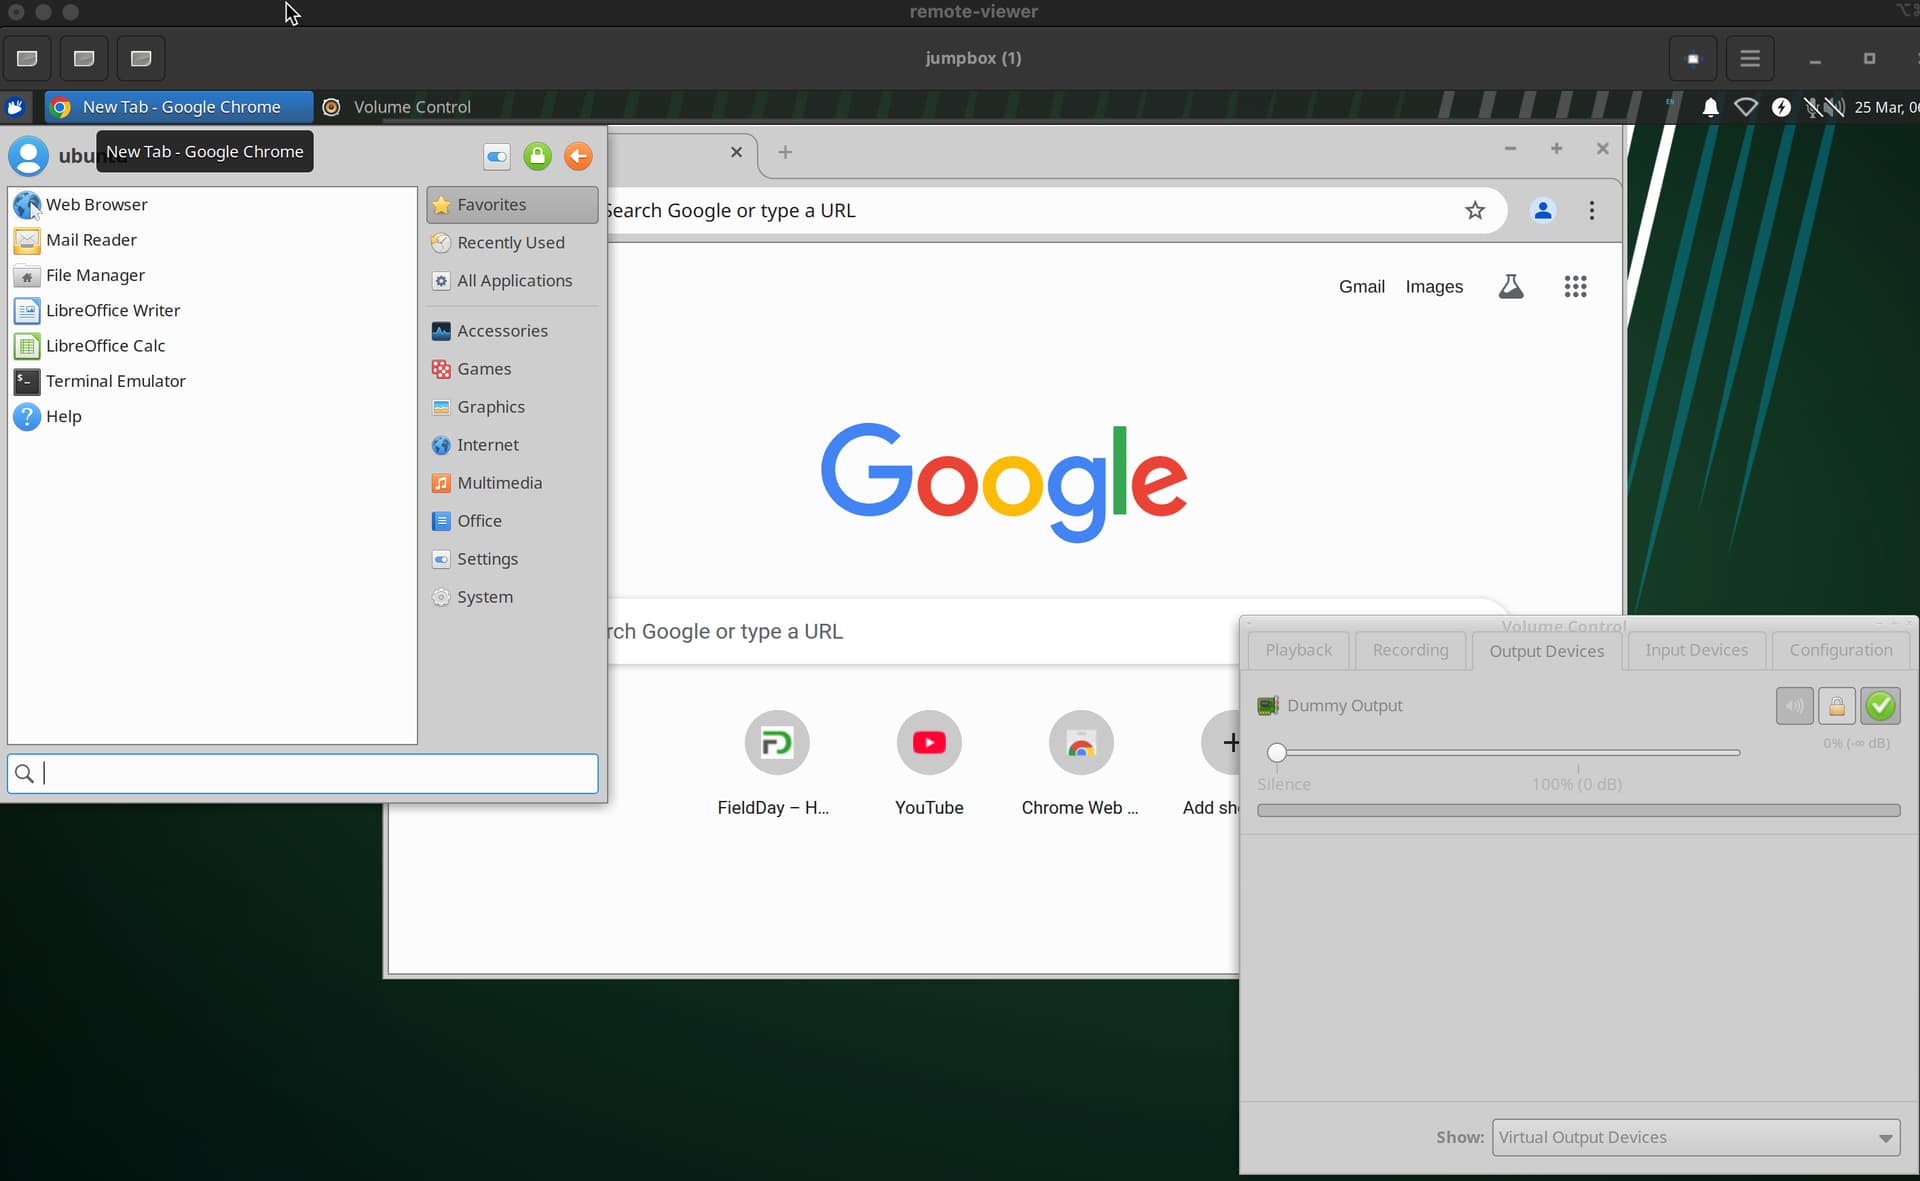
Task: Open Graphics category
Action: (512, 407)
